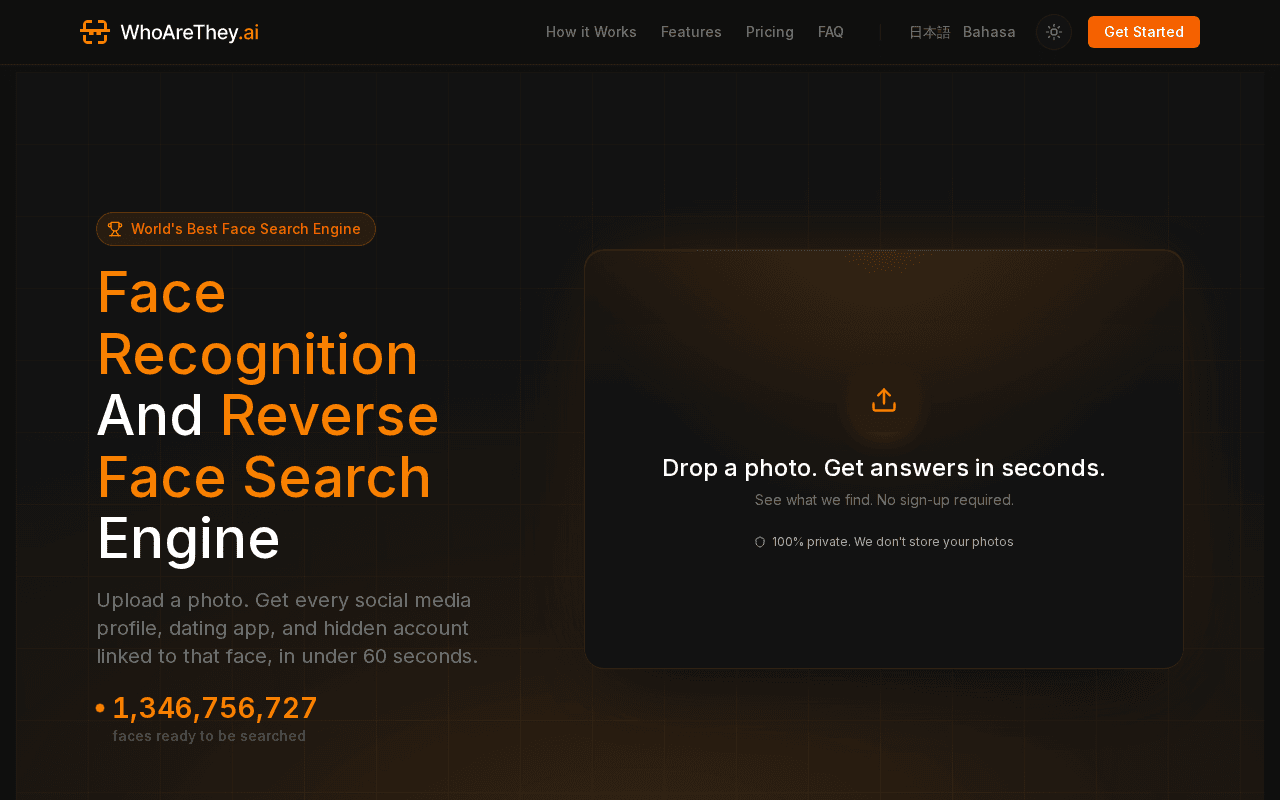Click 'faces ready to be searched' caption
Viewport: 1280px width, 800px height.
click(209, 736)
